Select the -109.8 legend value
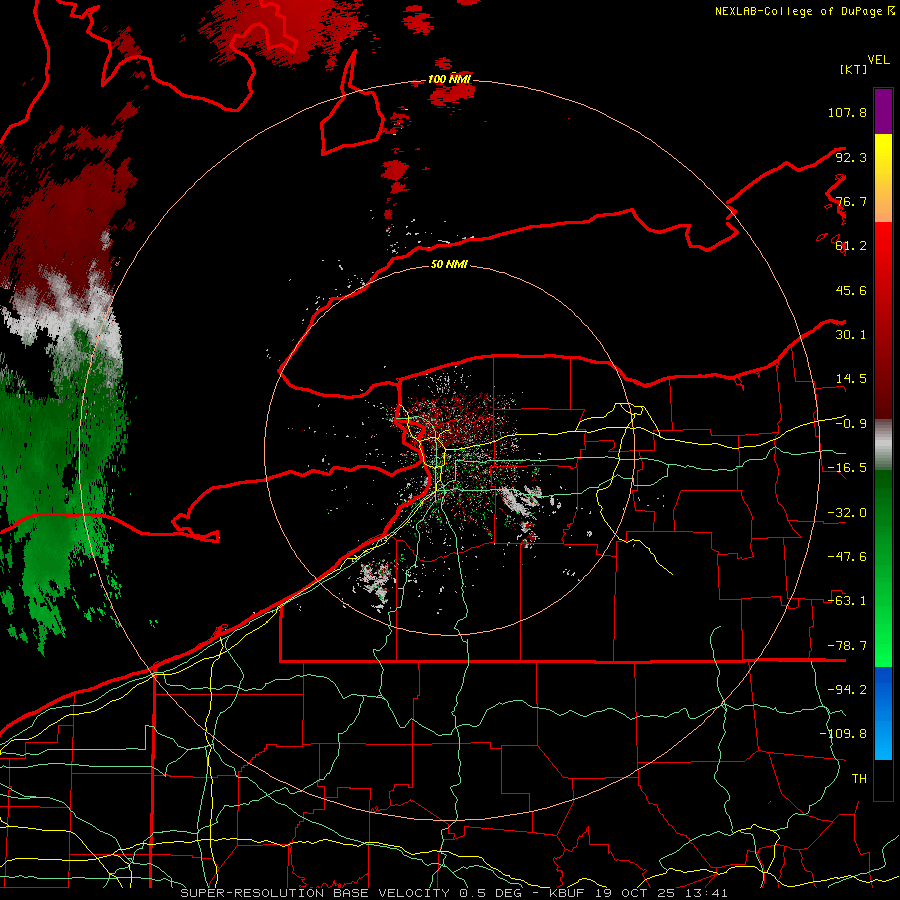 pos(843,734)
